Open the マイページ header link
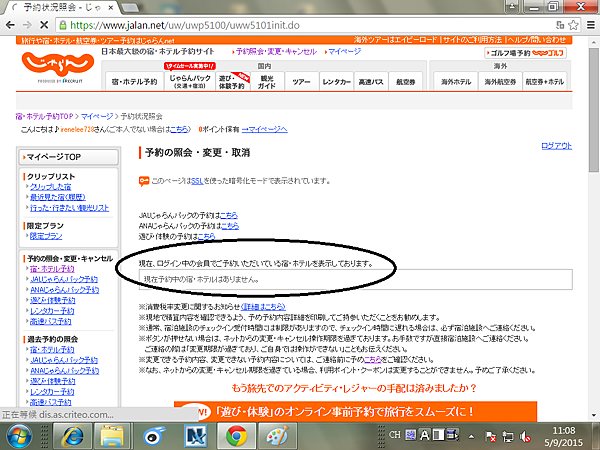The image size is (600, 450). click(x=343, y=51)
